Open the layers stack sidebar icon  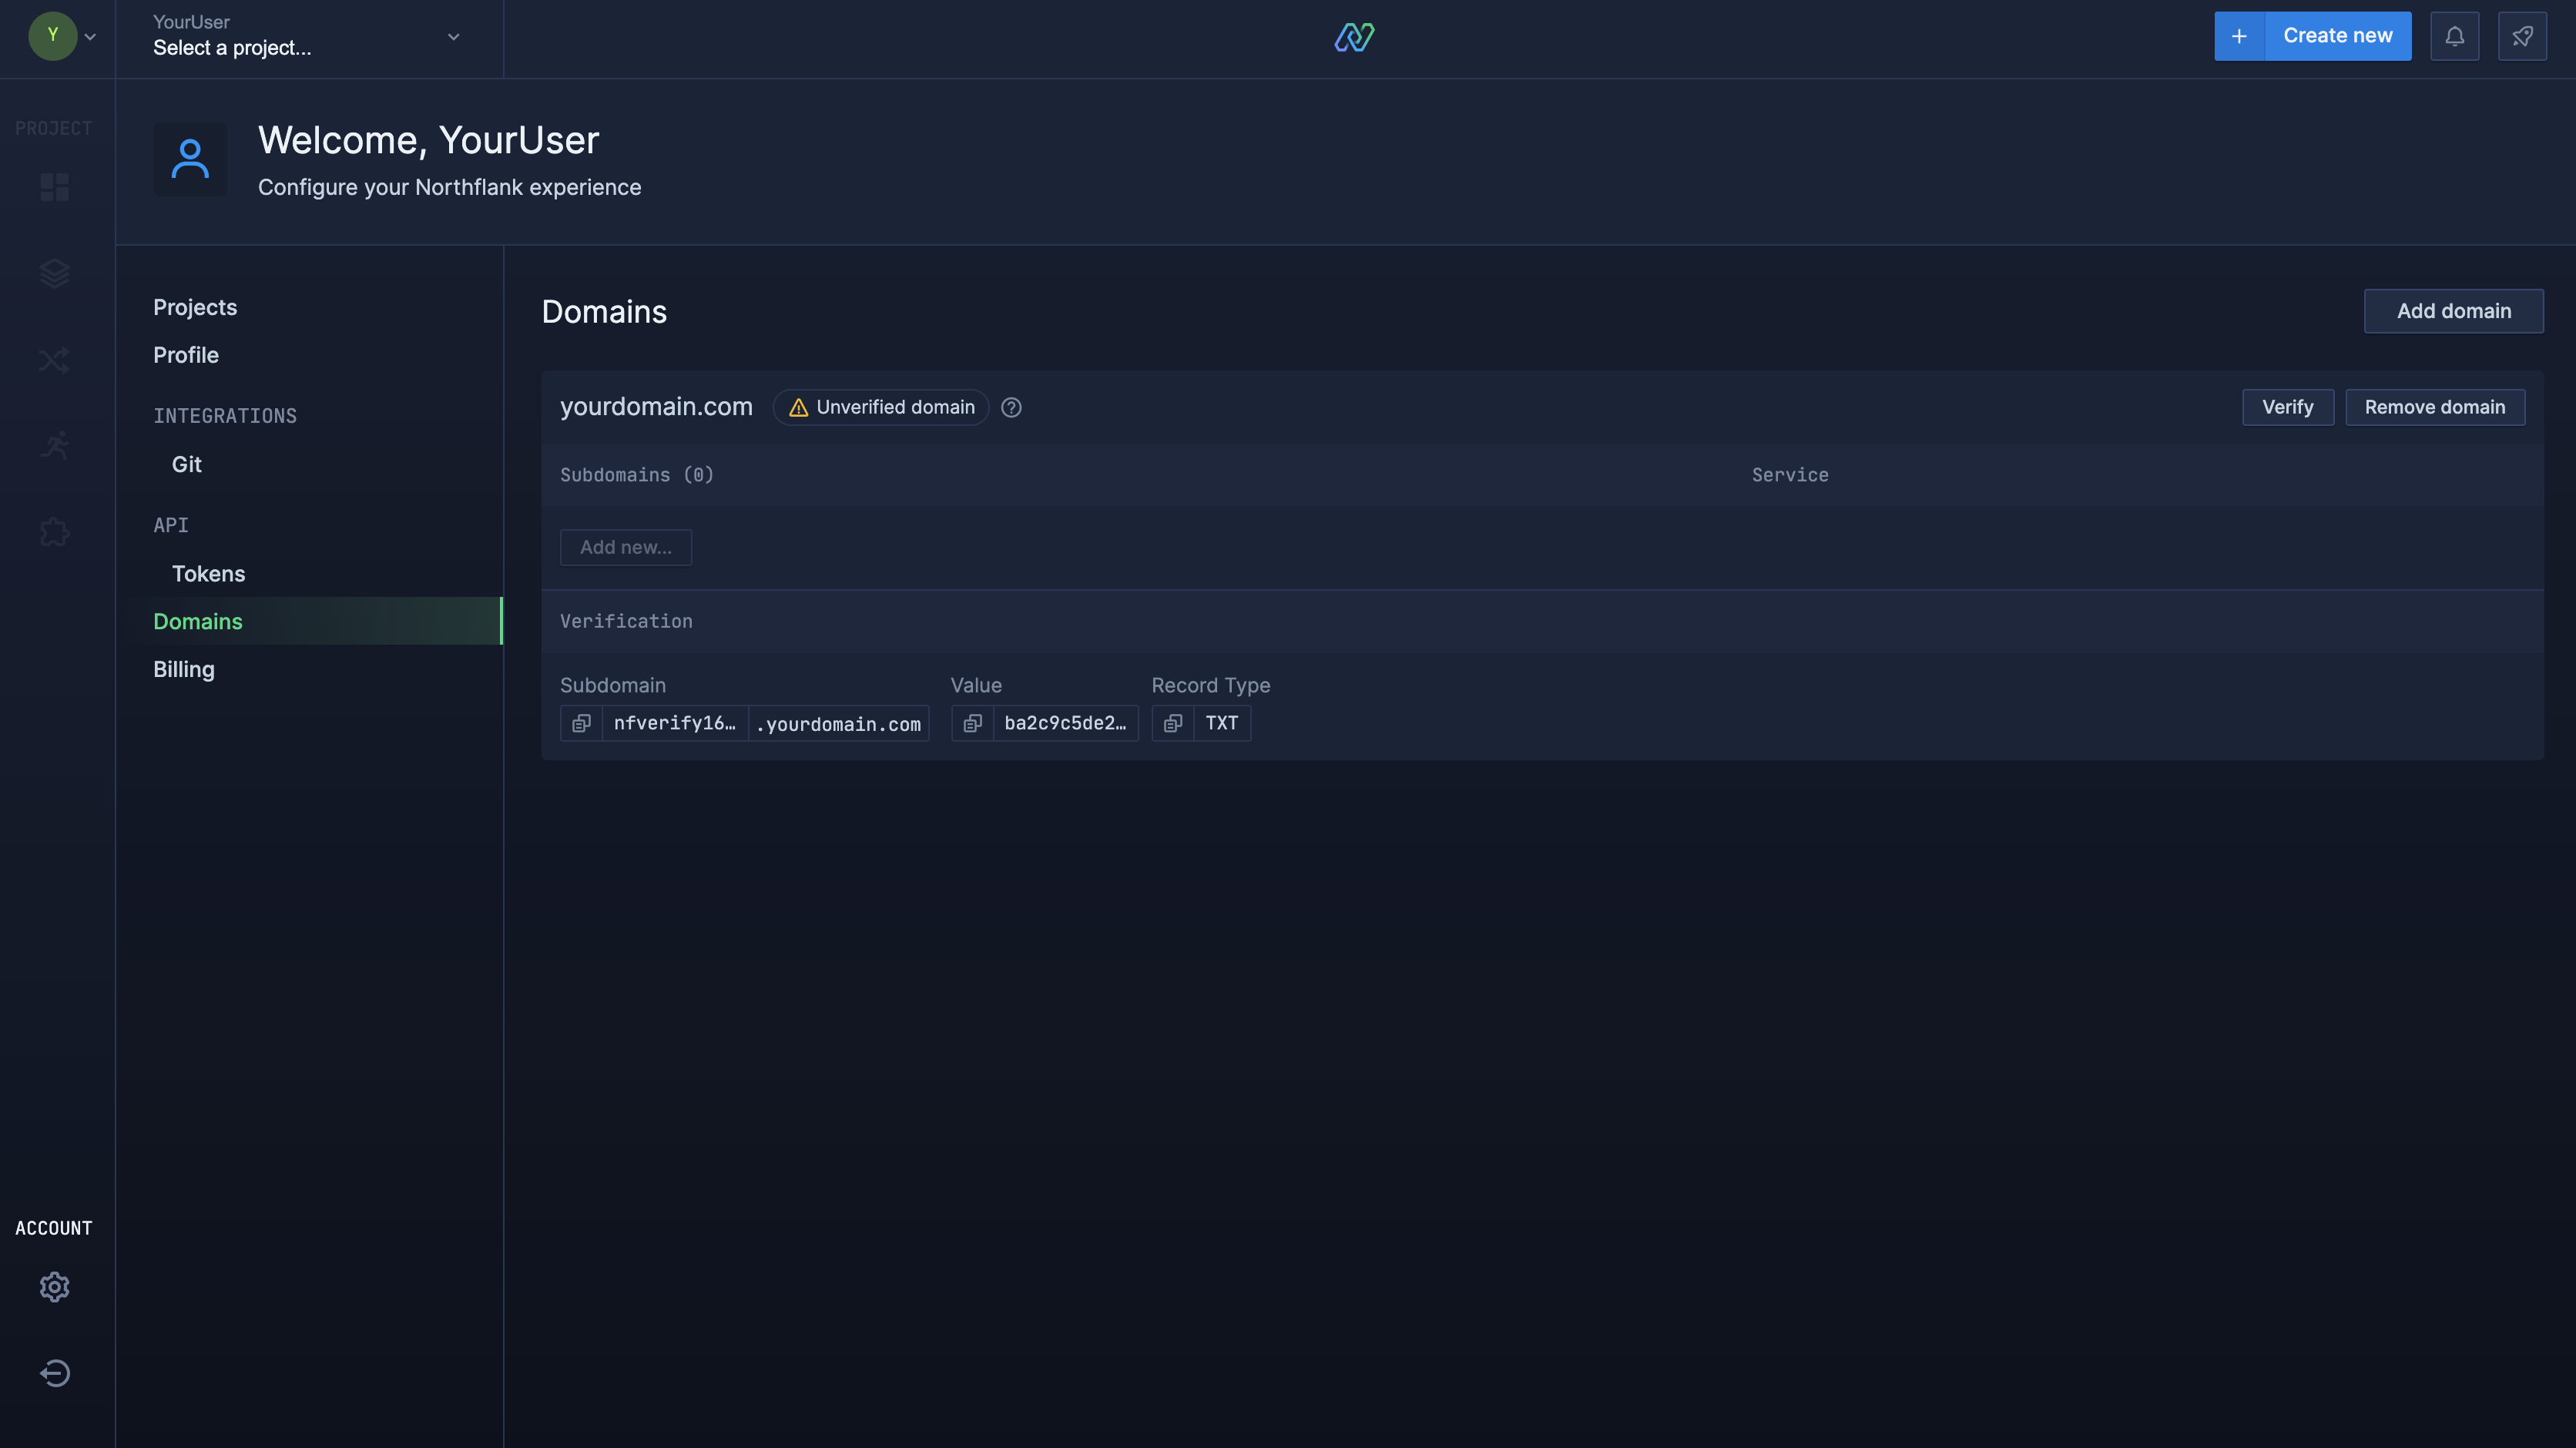[x=55, y=273]
